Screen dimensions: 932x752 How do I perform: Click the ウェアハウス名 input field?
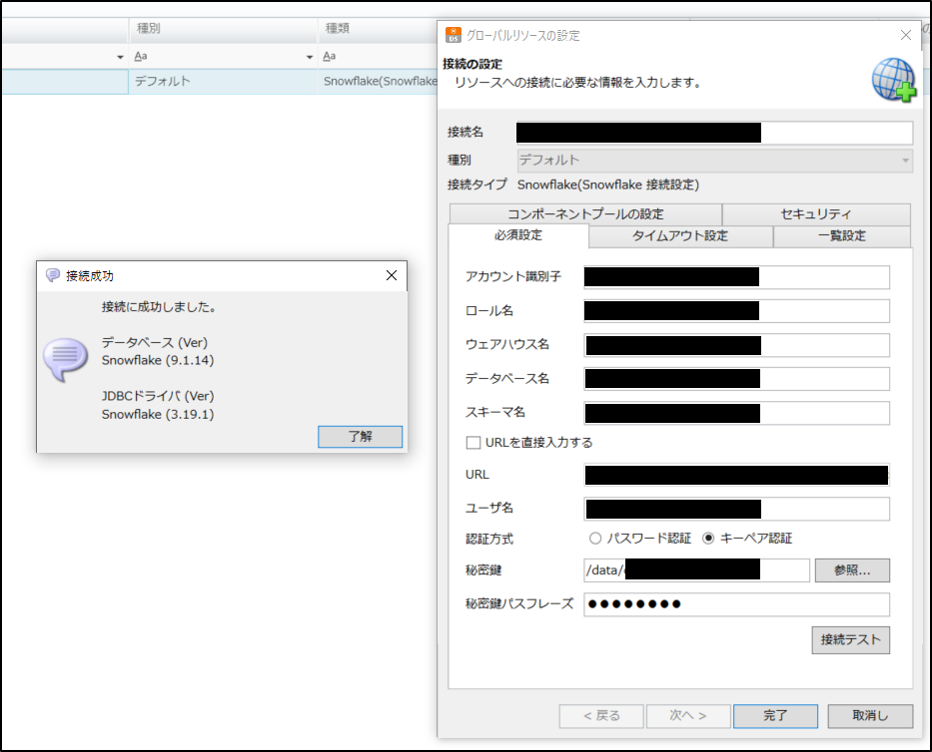coord(736,345)
